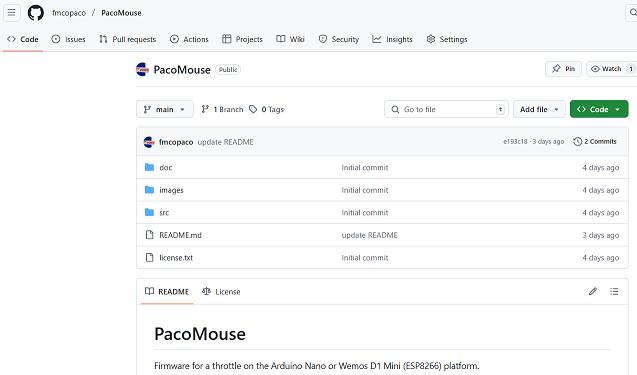Open the Pull requests tab
The width and height of the screenshot is (637, 375).
point(128,39)
